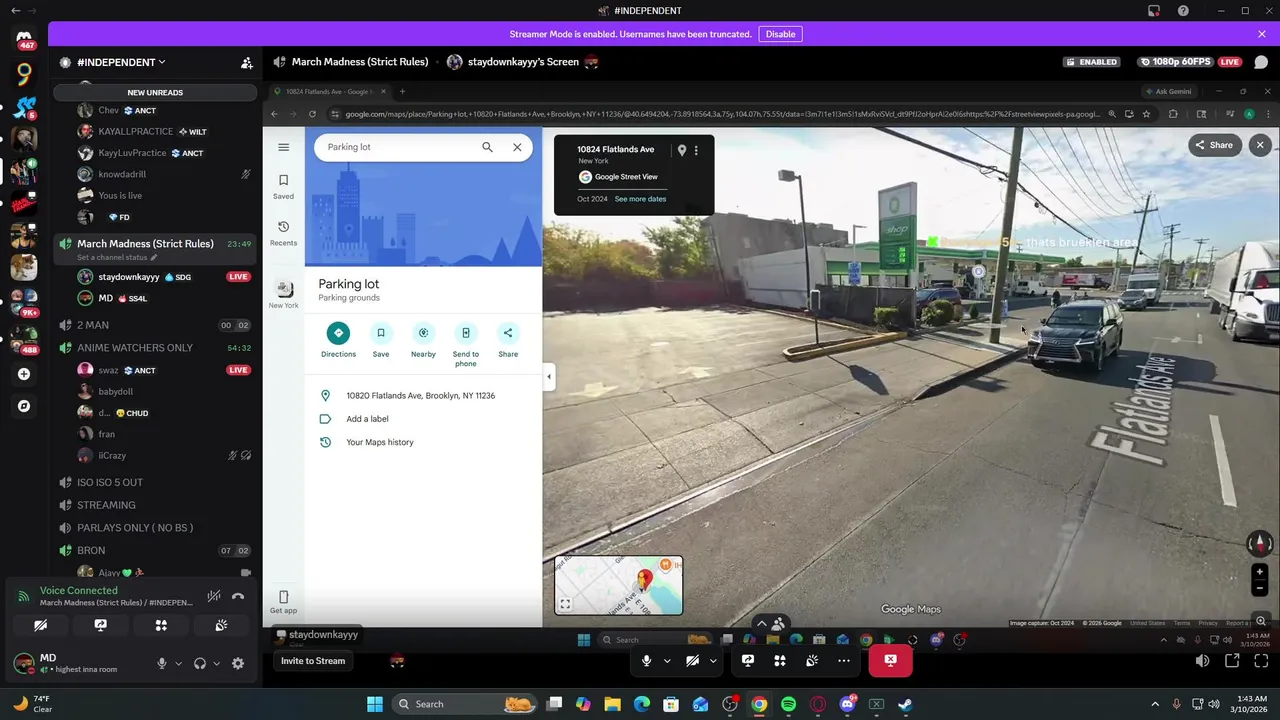Show hidden icons in the Windows system tray
The image size is (1280, 720).
tap(1155, 704)
